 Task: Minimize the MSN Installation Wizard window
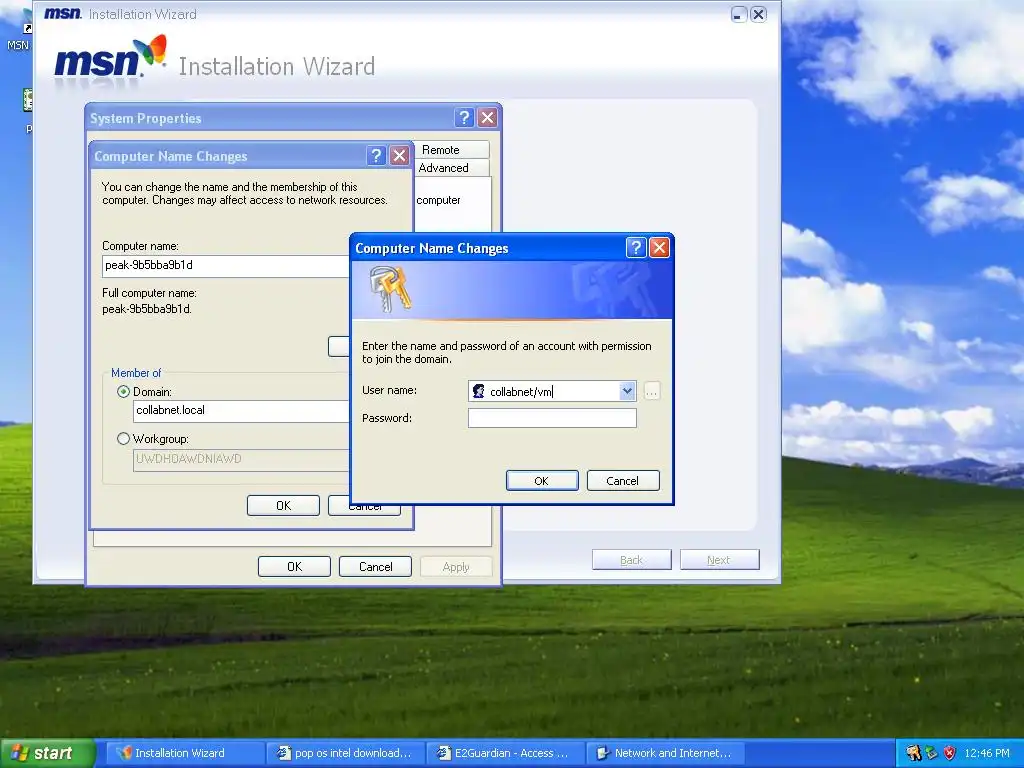(x=739, y=14)
